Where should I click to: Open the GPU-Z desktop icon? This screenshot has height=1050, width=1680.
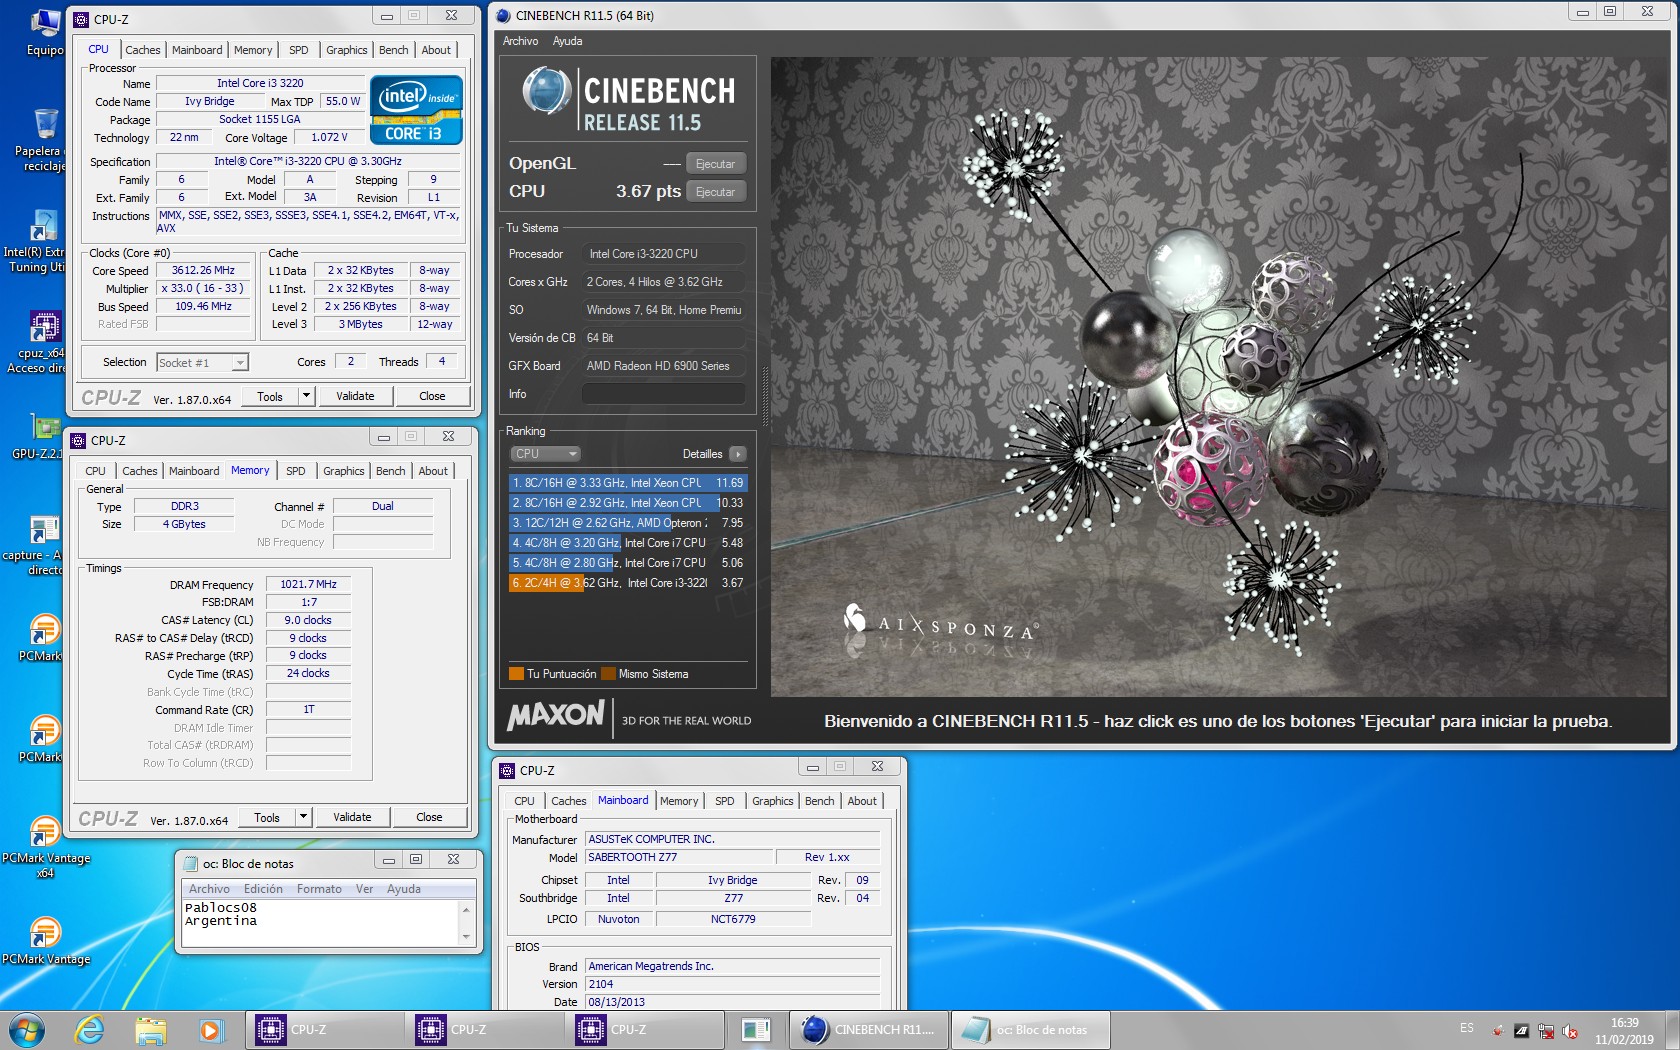click(44, 436)
